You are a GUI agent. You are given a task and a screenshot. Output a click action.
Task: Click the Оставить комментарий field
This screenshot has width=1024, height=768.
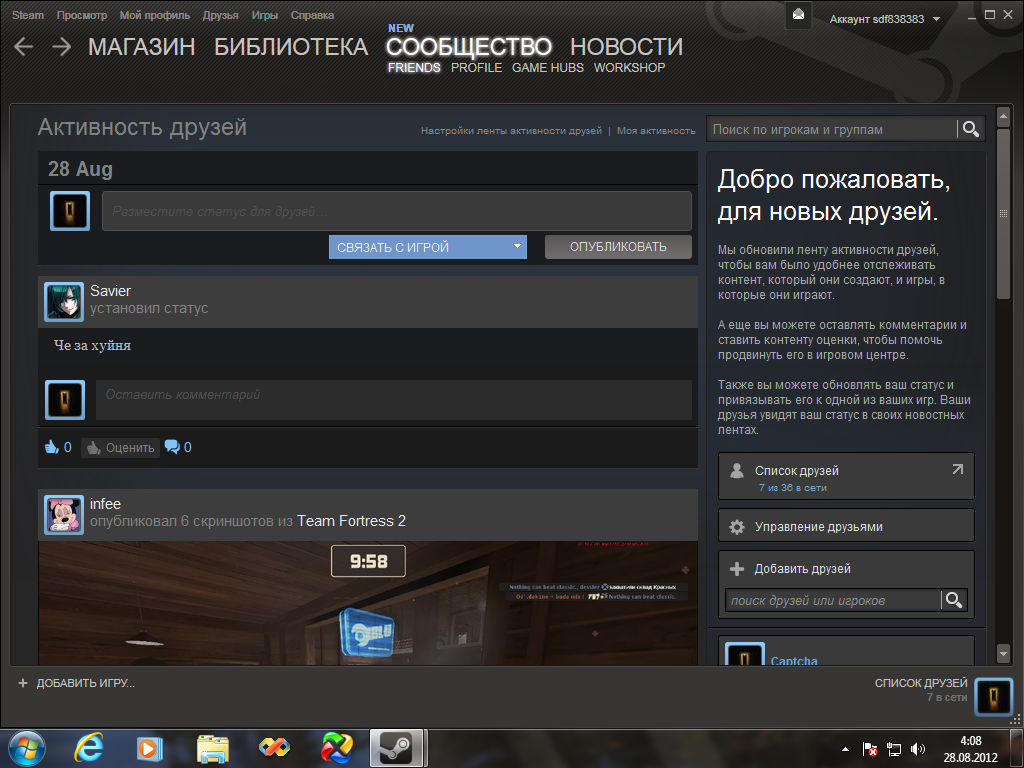click(x=394, y=400)
